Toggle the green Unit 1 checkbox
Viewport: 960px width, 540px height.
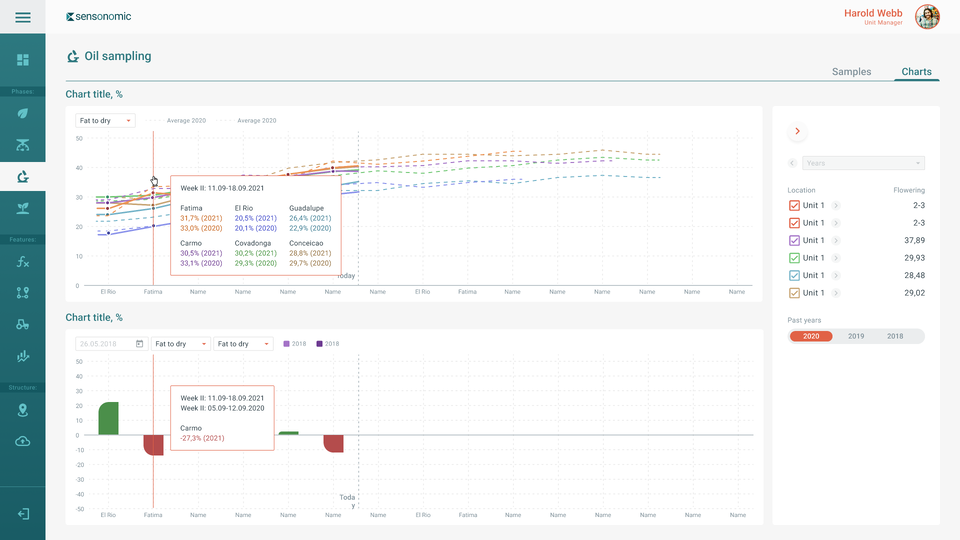point(795,258)
